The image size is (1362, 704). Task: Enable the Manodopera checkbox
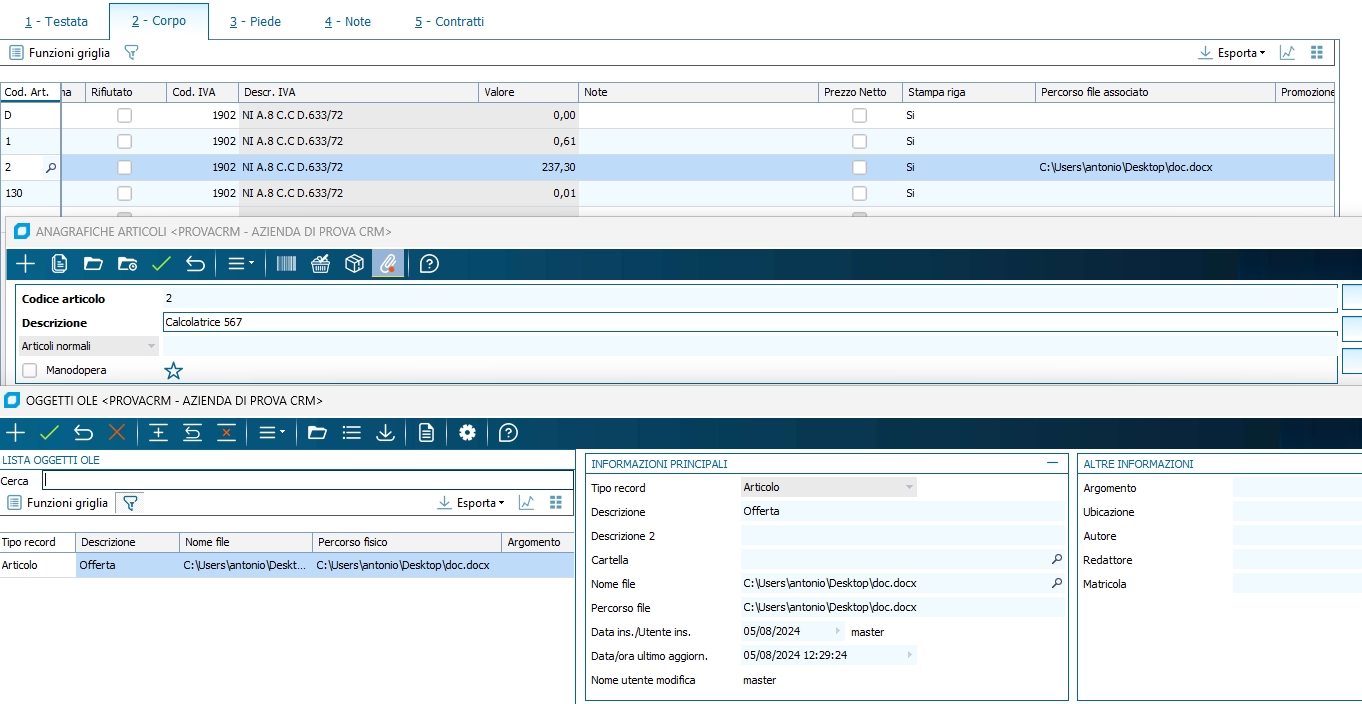[x=30, y=371]
